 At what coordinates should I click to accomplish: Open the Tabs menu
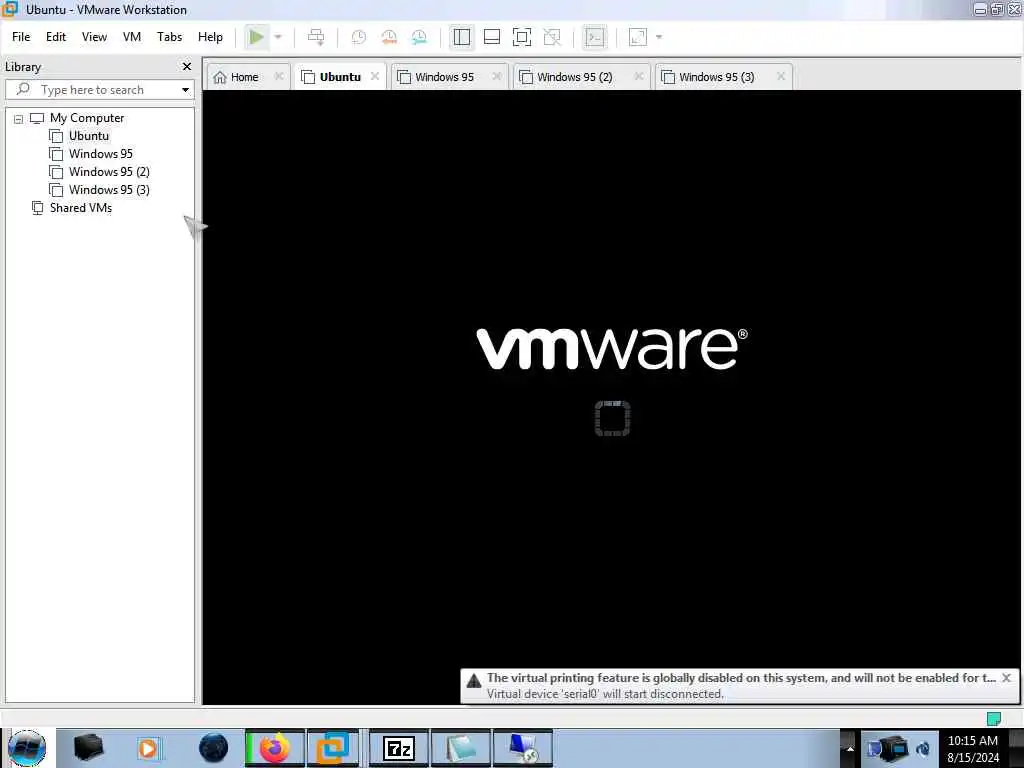pyautogui.click(x=169, y=37)
